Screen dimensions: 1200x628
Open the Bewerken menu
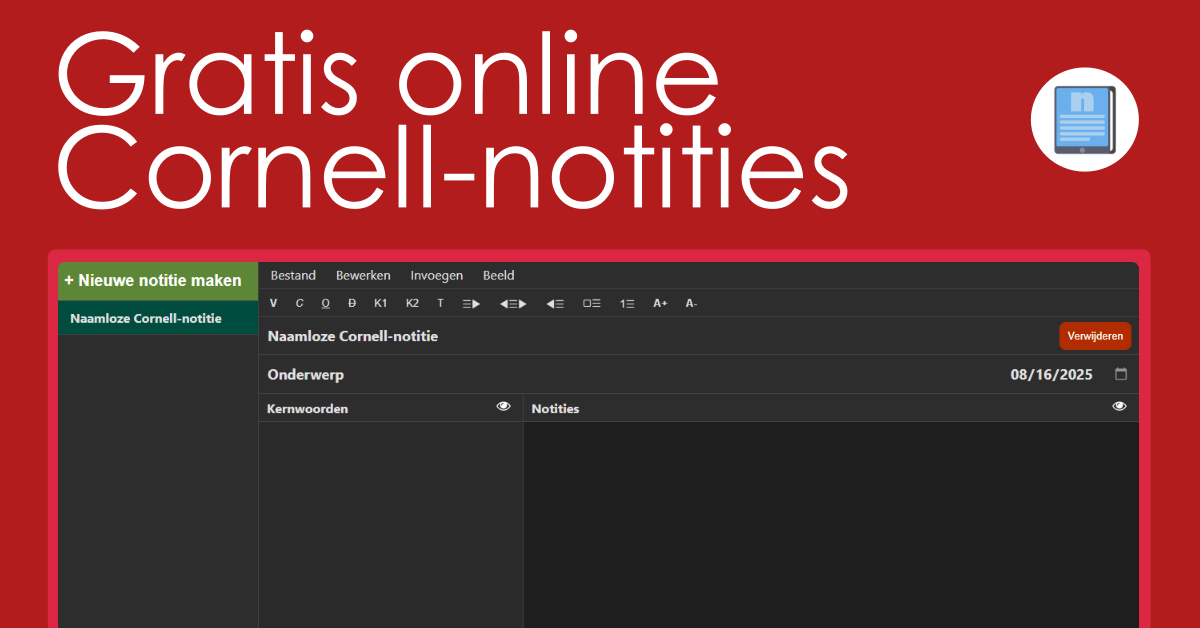363,275
